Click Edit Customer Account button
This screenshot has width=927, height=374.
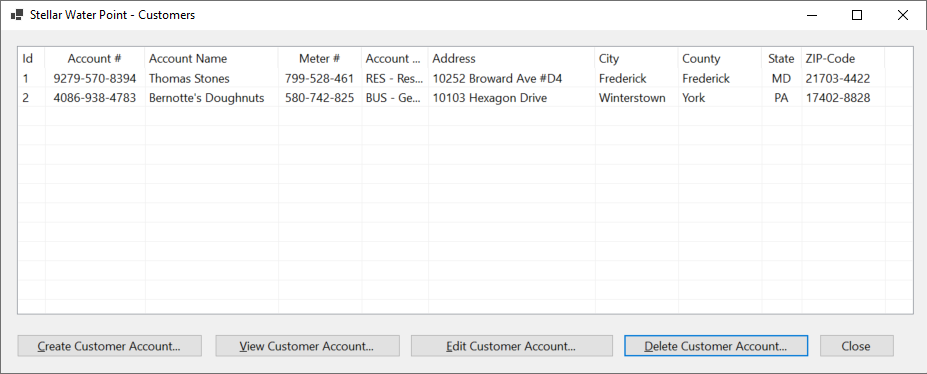coord(511,346)
